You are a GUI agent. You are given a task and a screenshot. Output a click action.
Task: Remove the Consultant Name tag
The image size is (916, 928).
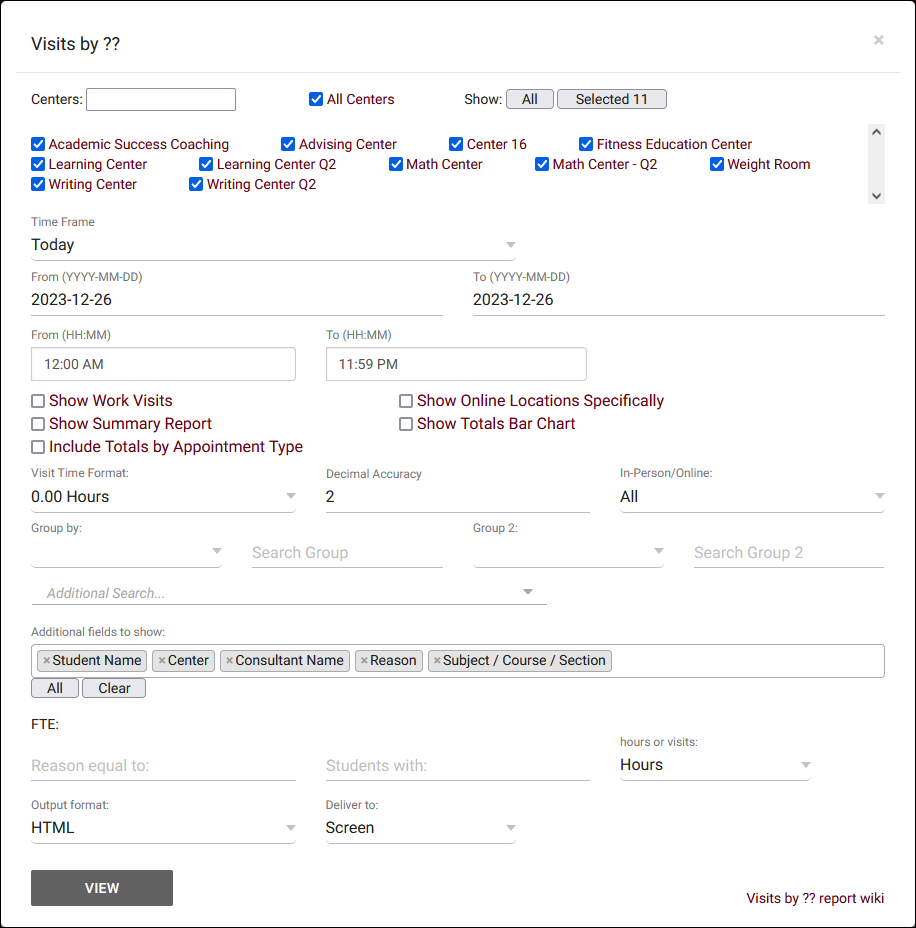point(229,661)
